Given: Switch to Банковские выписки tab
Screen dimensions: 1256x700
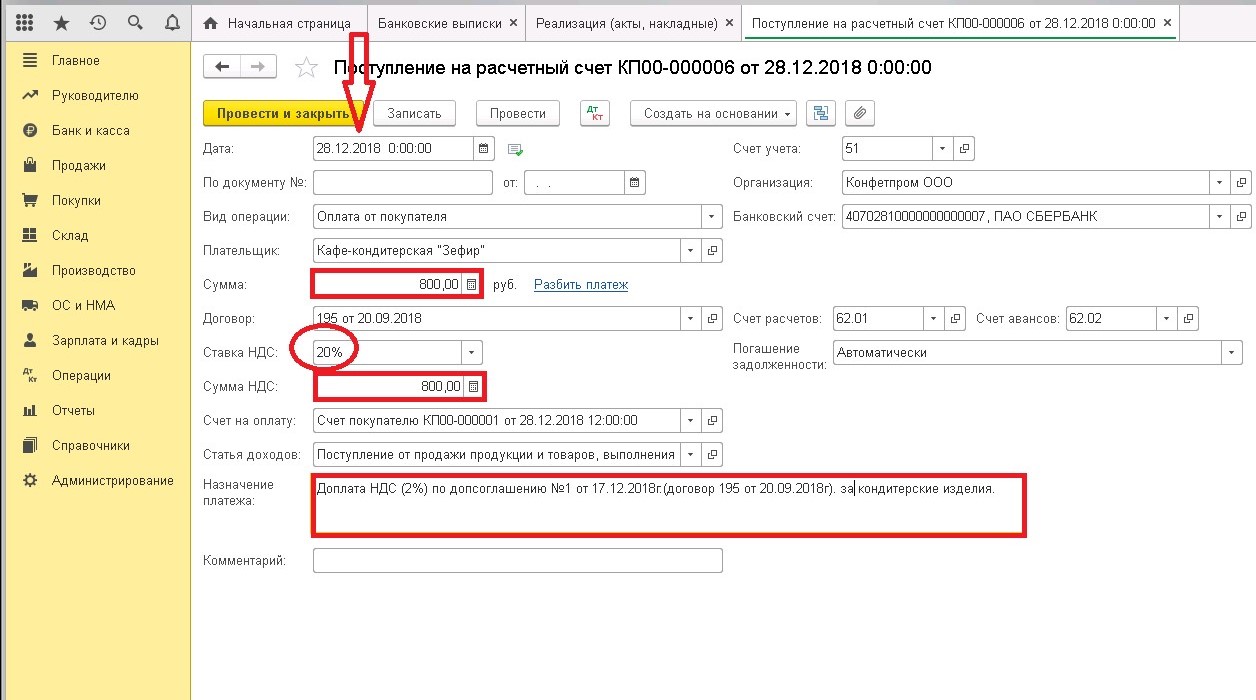Looking at the screenshot, I should click(447, 22).
